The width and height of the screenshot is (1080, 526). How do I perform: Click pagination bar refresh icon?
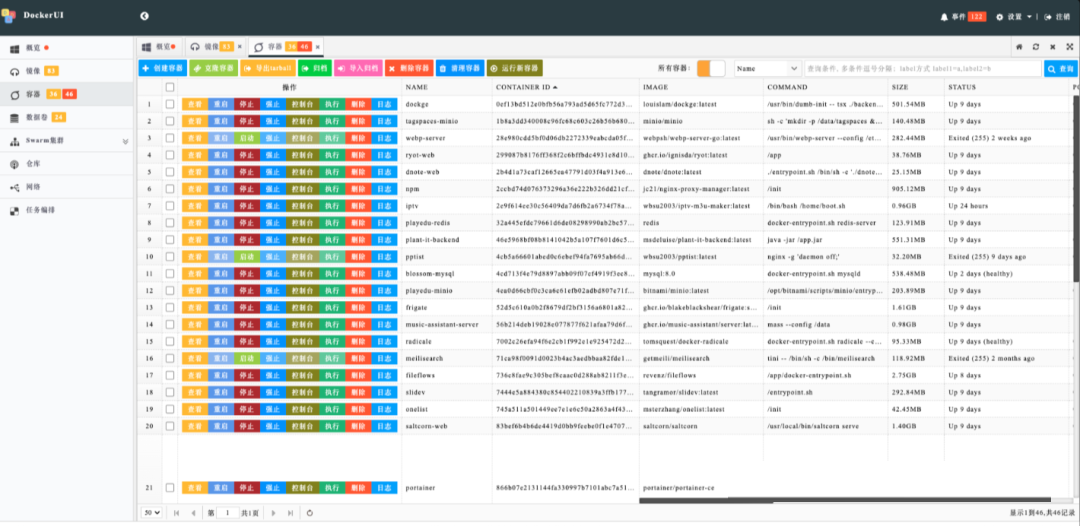pyautogui.click(x=310, y=513)
